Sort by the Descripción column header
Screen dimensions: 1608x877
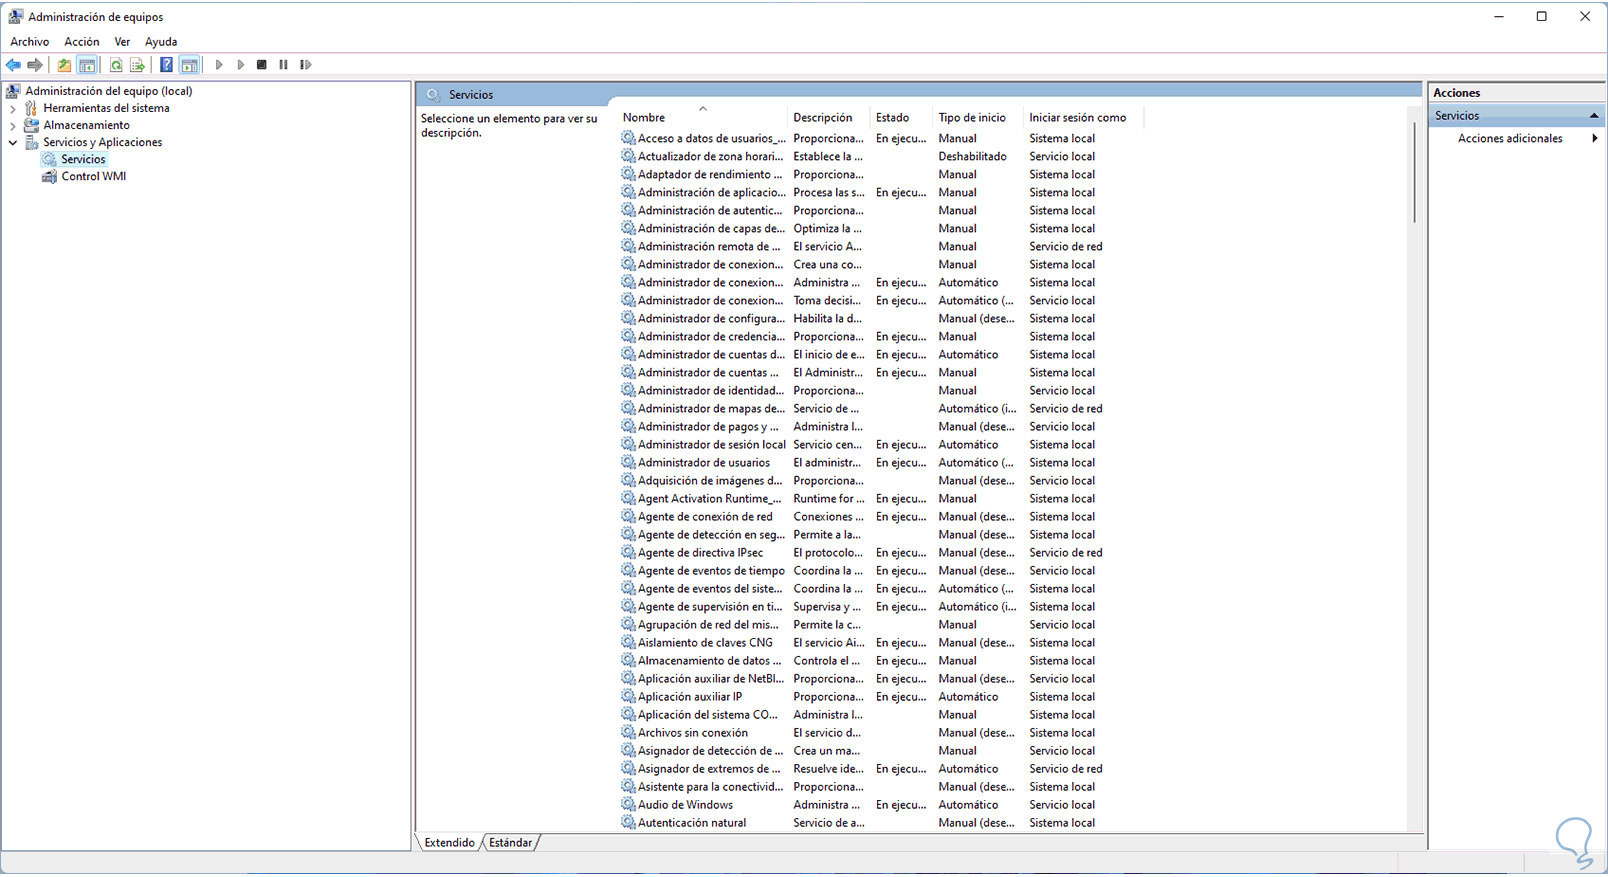pyautogui.click(x=829, y=118)
